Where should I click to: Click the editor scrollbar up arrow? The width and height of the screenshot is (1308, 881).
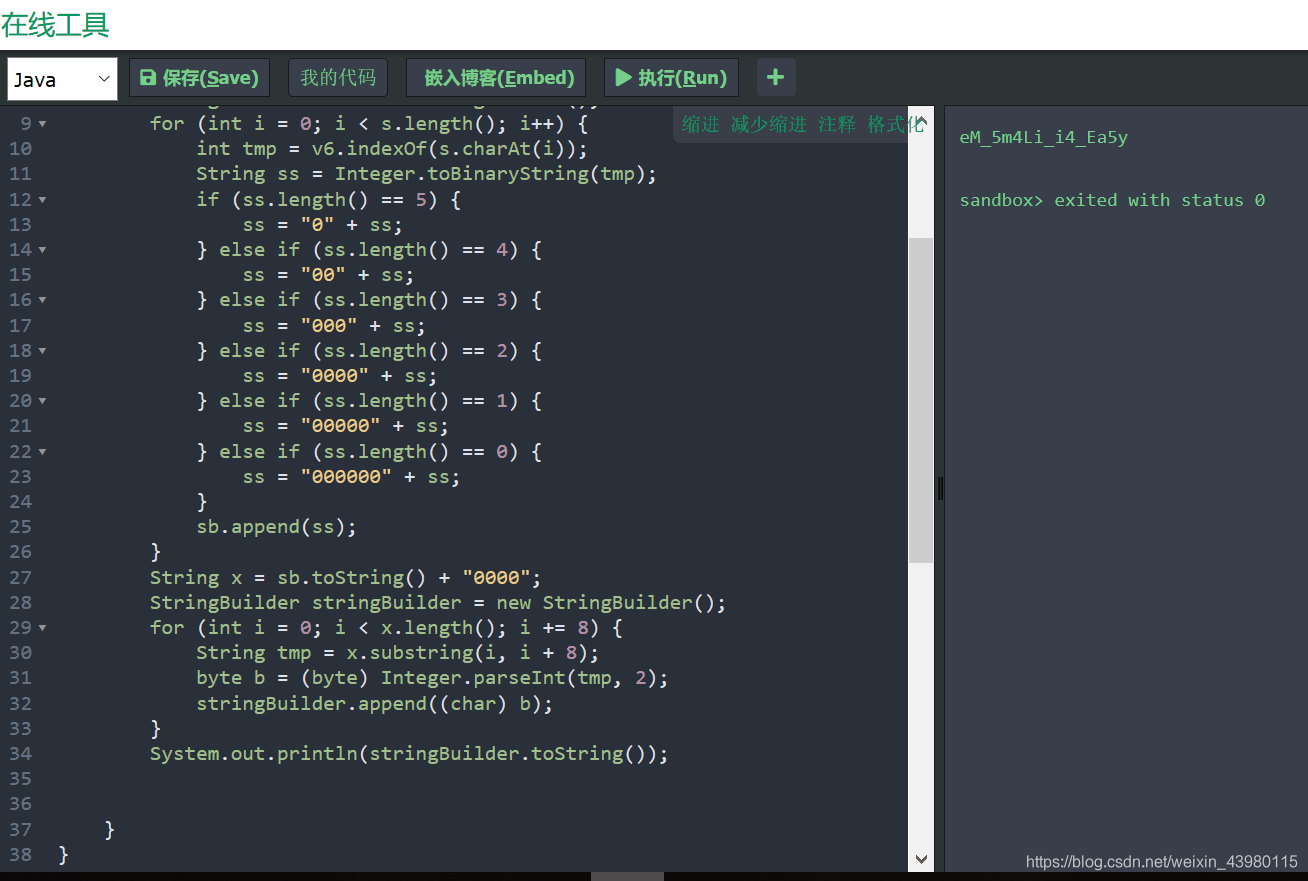pos(921,119)
